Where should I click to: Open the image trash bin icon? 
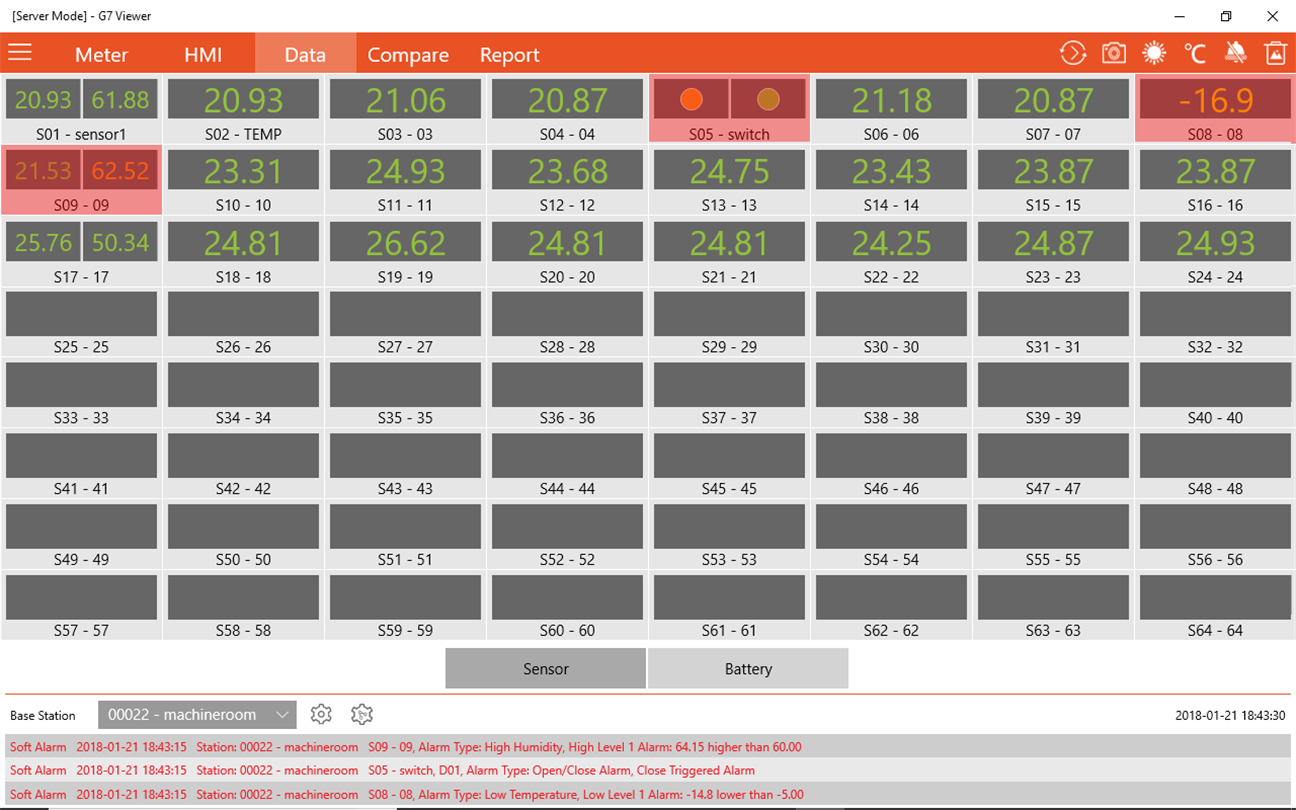(1276, 53)
